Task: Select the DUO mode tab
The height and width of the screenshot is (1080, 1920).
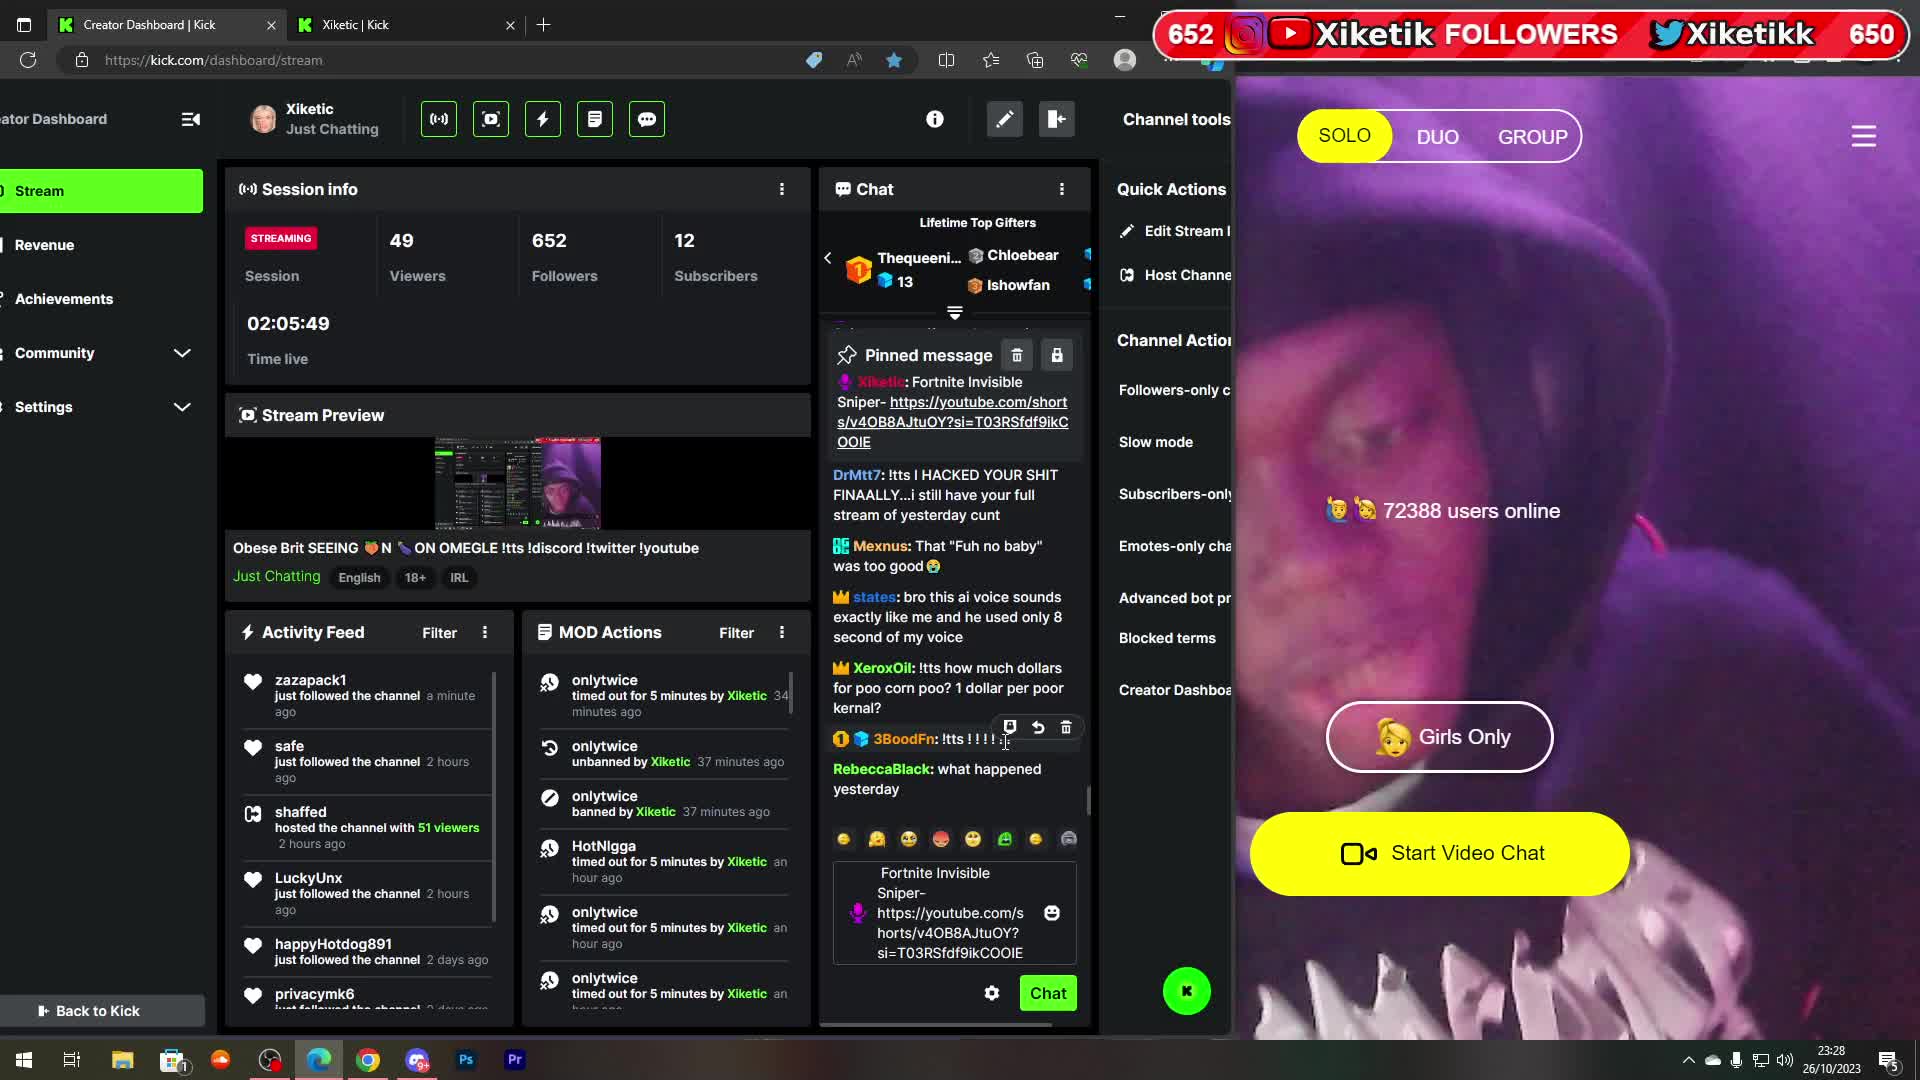Action: [x=1437, y=137]
